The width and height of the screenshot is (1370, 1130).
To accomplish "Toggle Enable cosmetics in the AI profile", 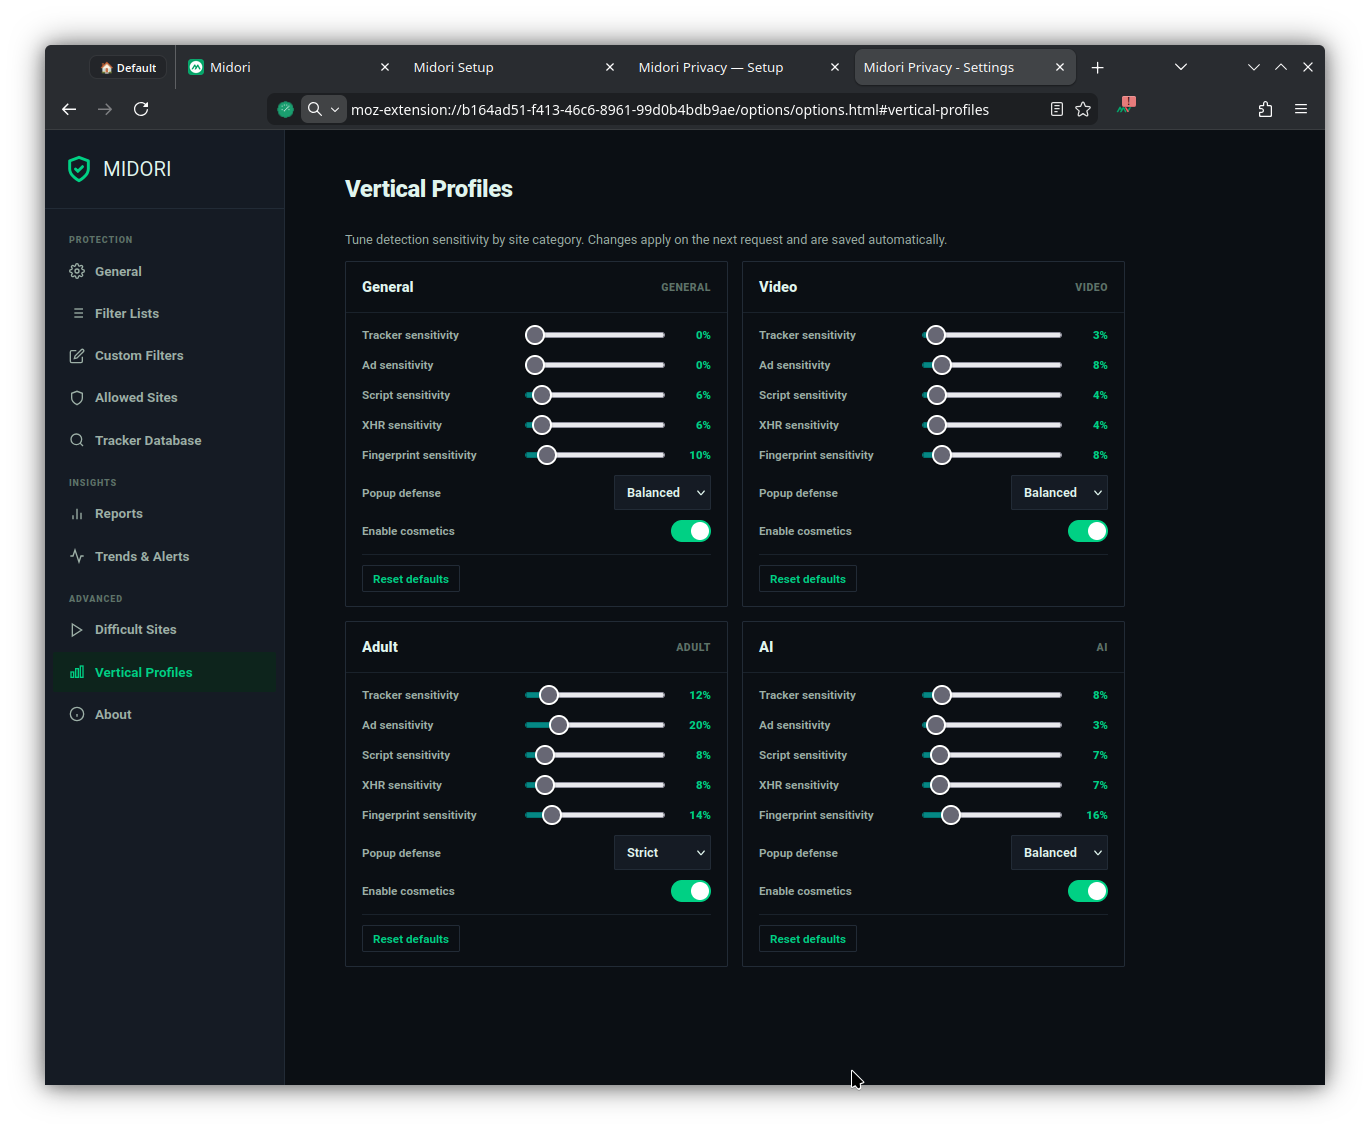I will [1088, 891].
